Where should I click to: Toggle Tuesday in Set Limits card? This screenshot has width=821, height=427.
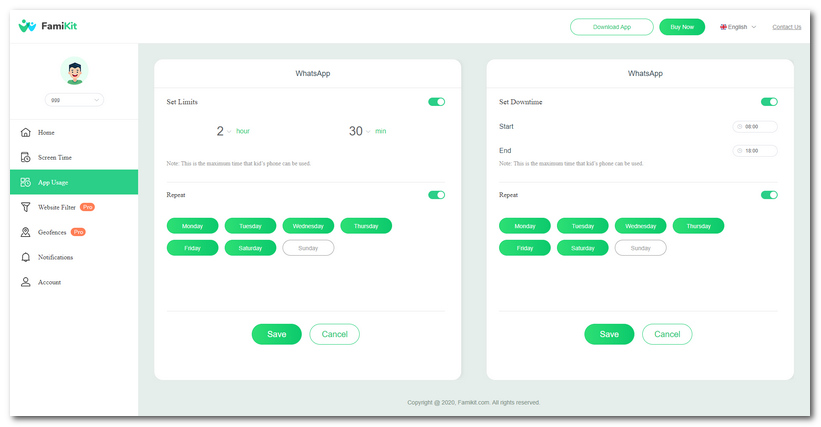(250, 226)
